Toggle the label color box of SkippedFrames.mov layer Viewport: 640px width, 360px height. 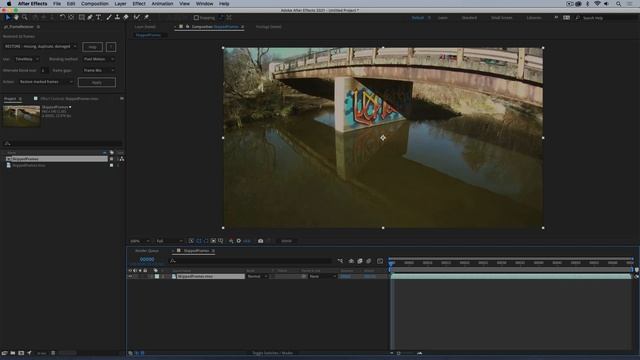coord(157,276)
